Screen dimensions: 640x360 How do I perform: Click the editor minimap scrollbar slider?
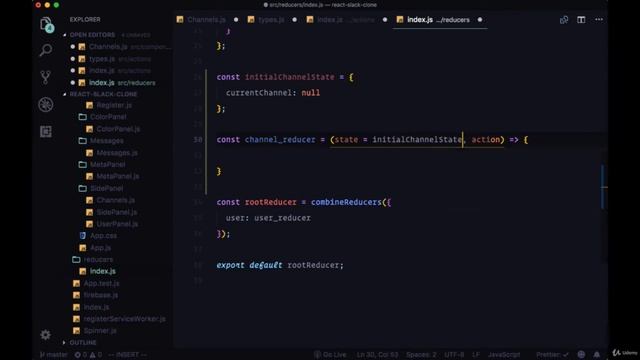click(602, 187)
